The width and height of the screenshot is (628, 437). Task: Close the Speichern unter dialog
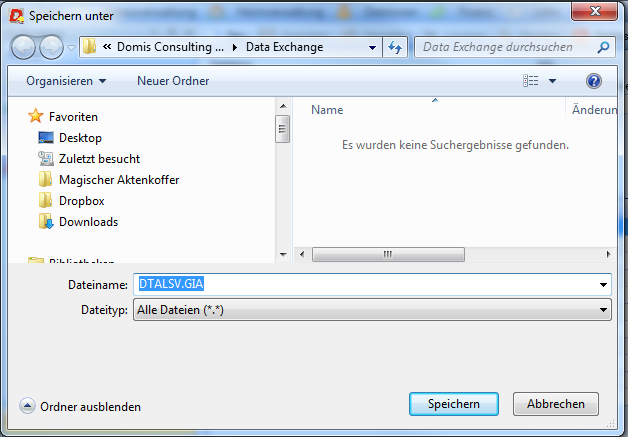point(594,11)
